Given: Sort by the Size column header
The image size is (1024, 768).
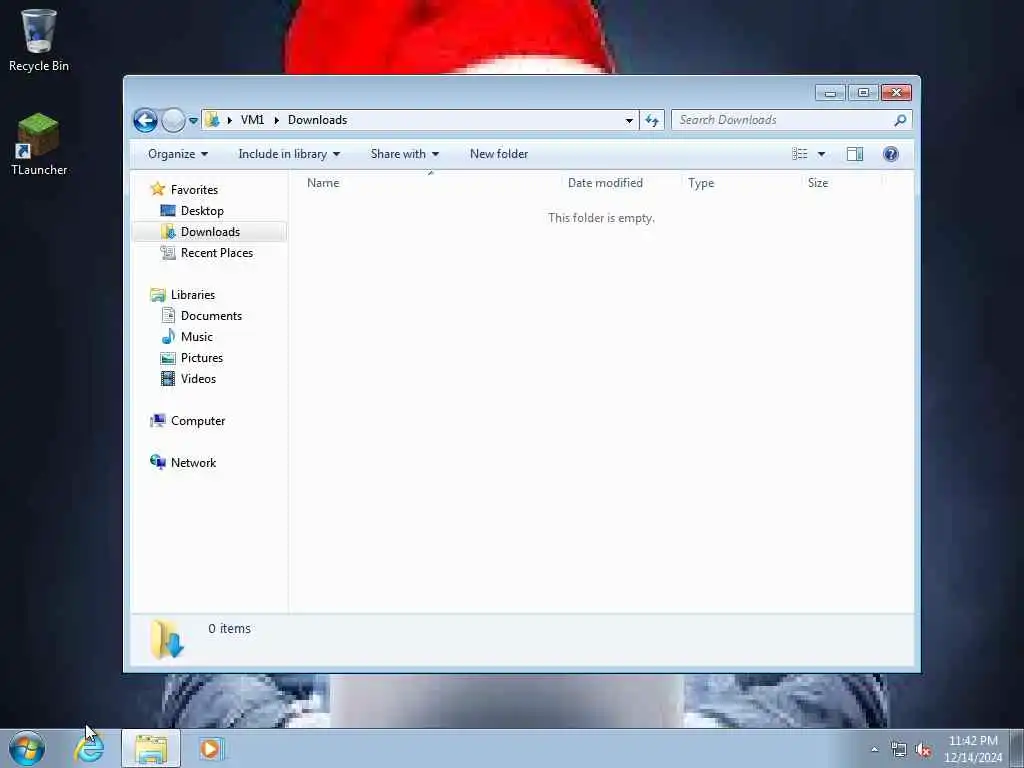Looking at the screenshot, I should [841, 183].
